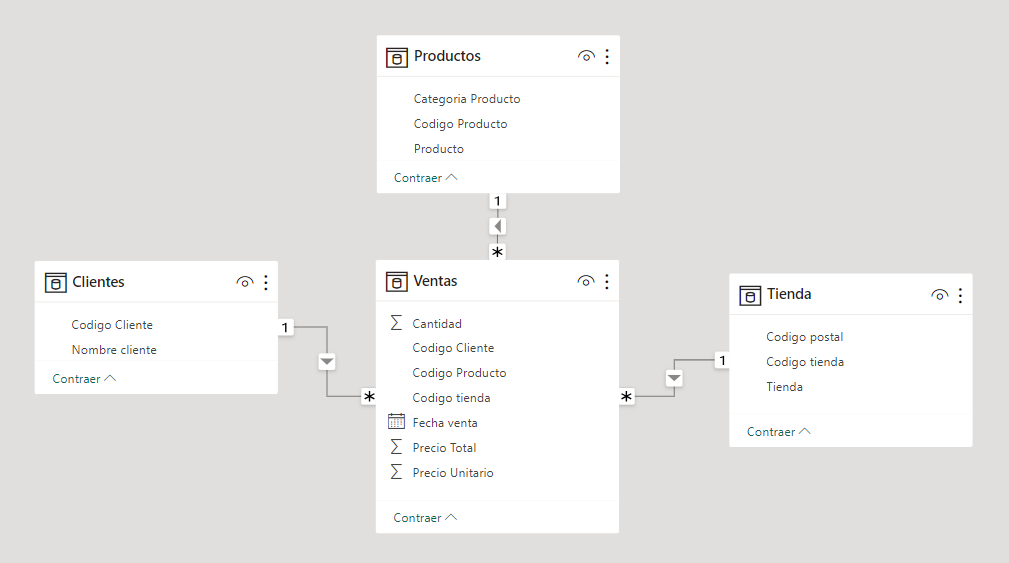Open the Ventas more options menu

coord(607,282)
